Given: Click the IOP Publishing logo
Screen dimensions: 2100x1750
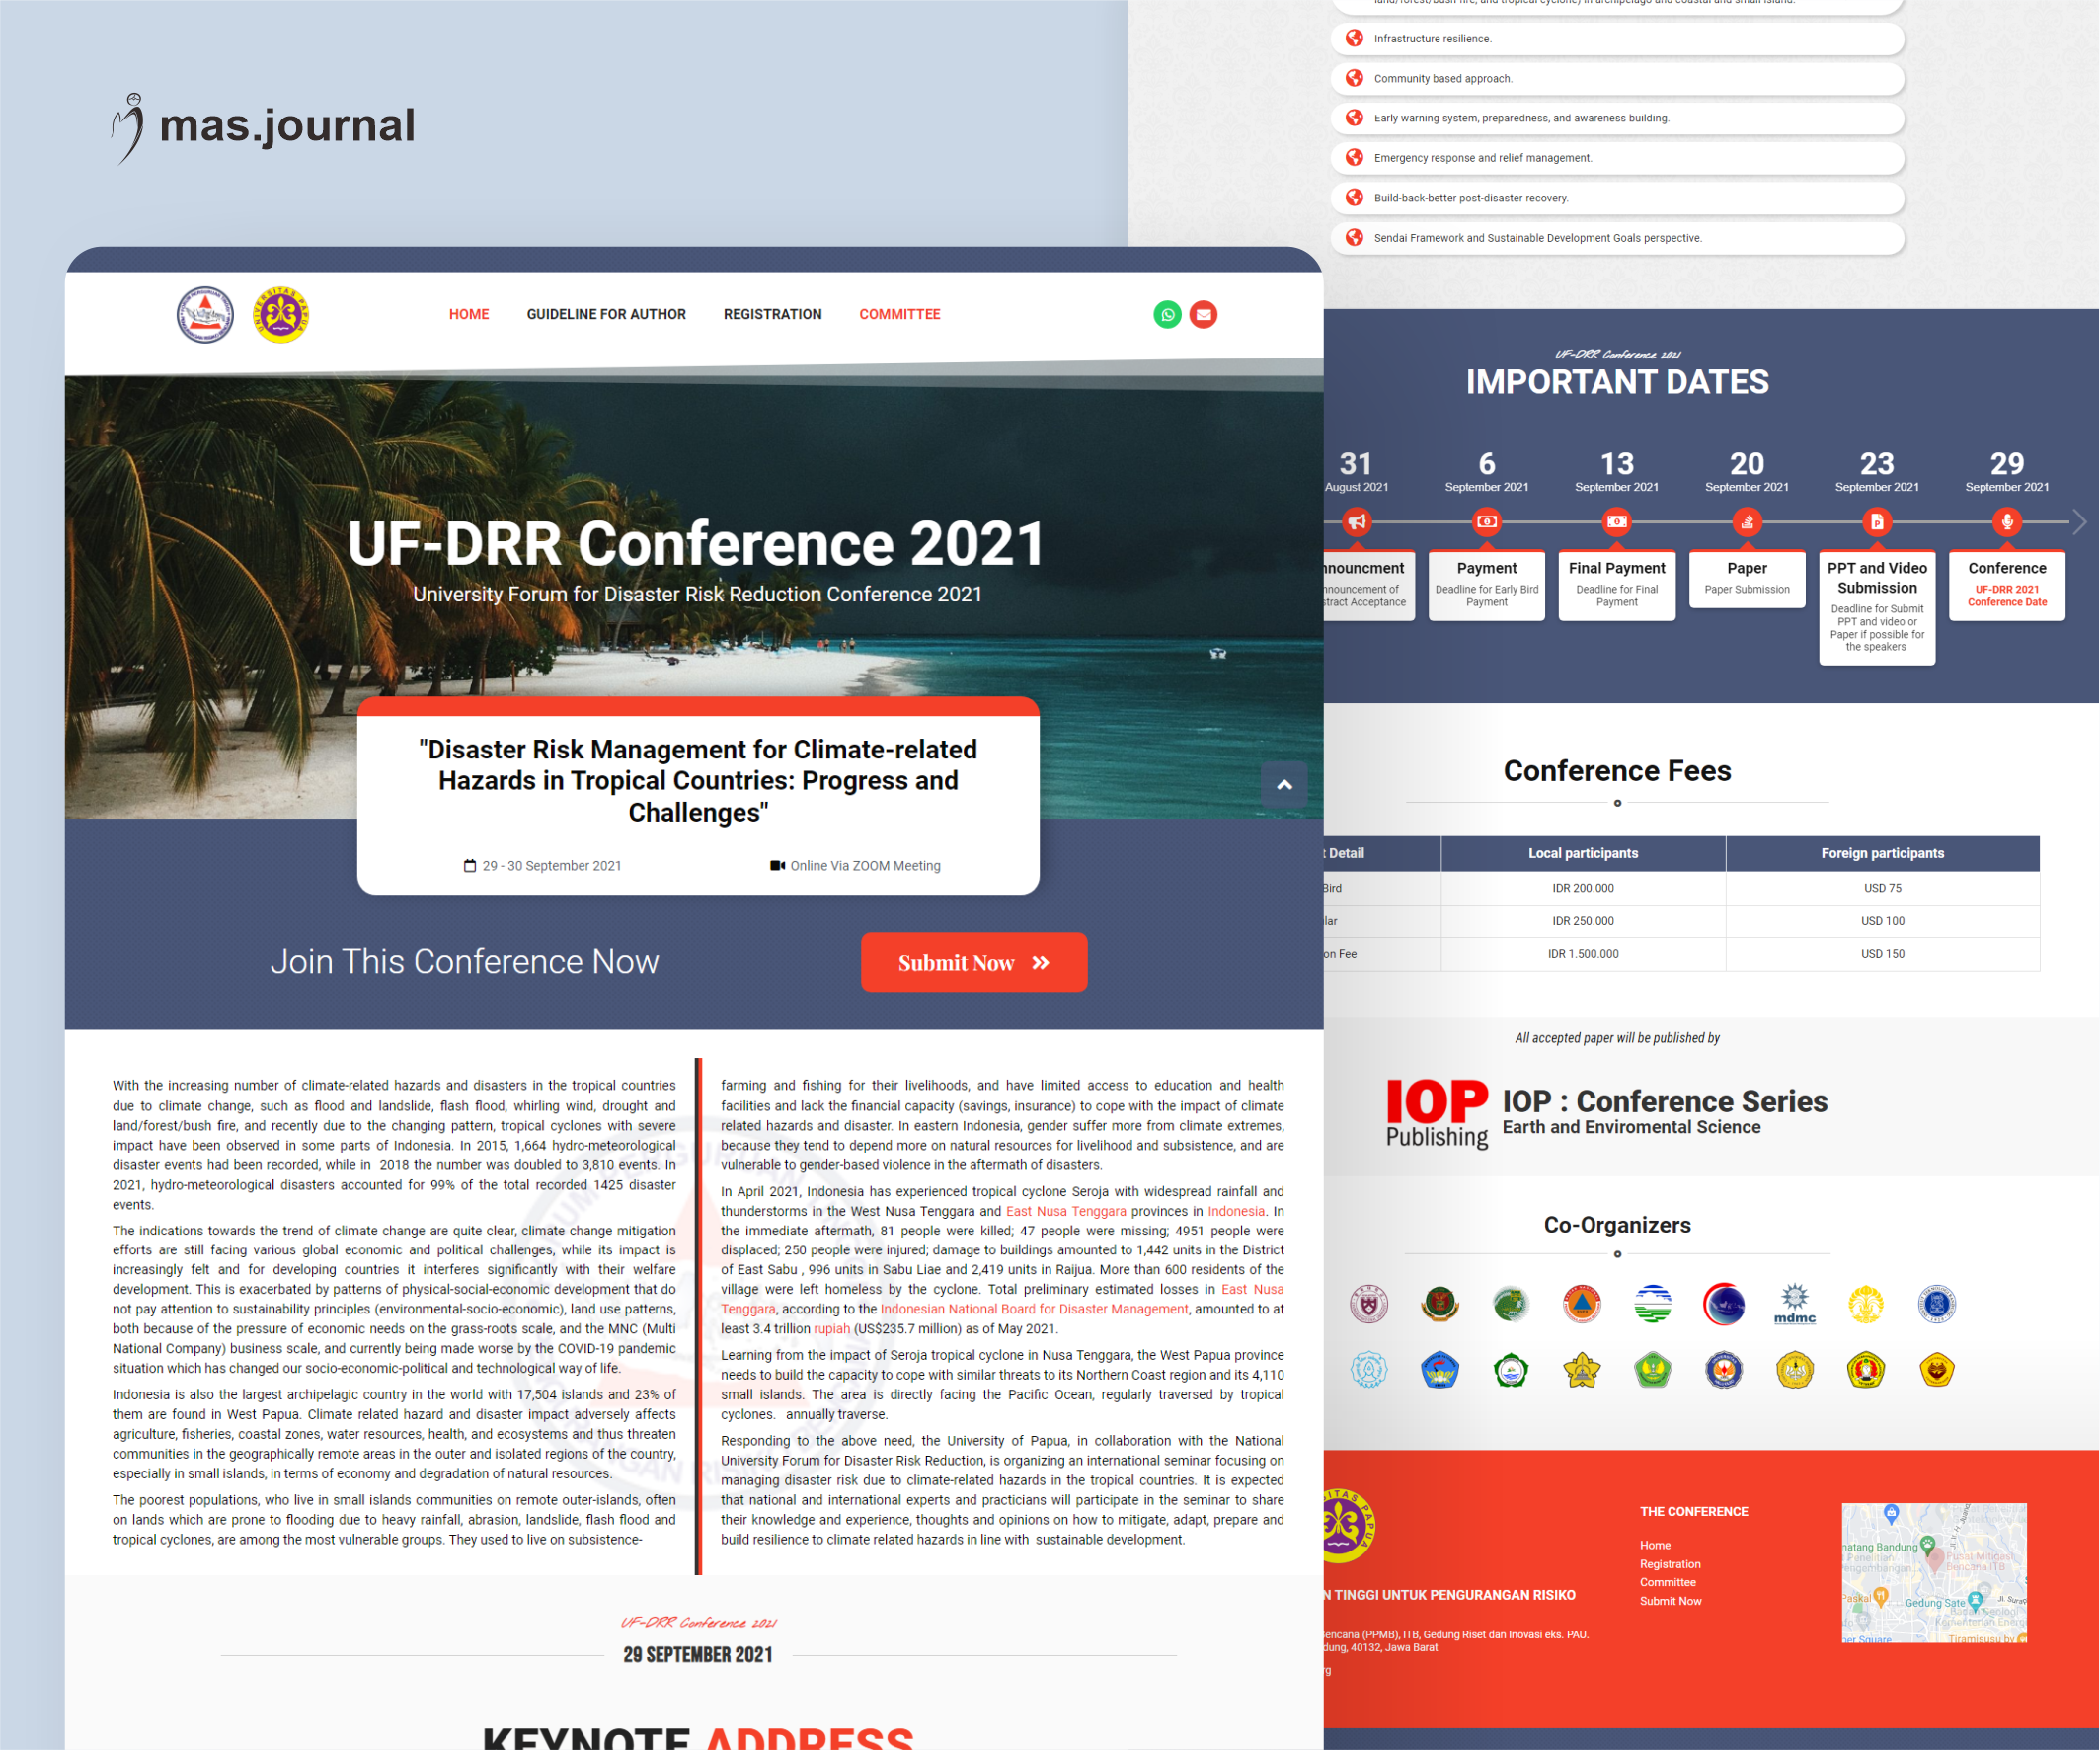Looking at the screenshot, I should (1437, 1113).
